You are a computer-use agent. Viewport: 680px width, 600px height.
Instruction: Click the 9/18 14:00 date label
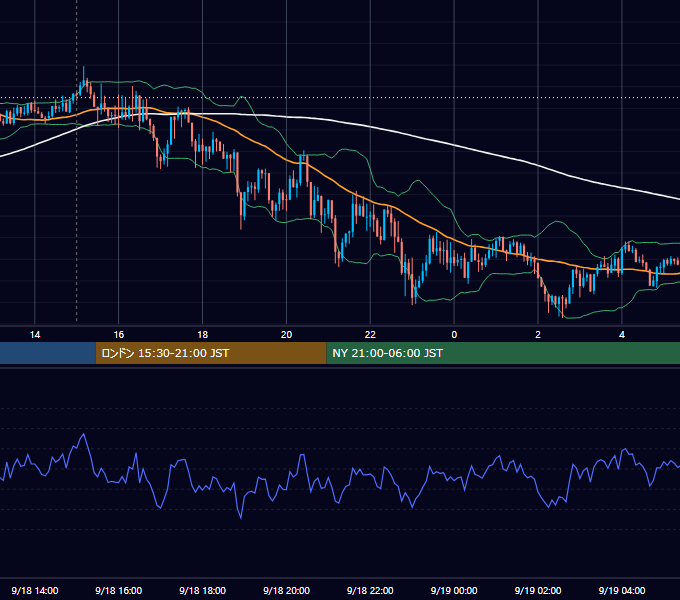tap(35, 590)
